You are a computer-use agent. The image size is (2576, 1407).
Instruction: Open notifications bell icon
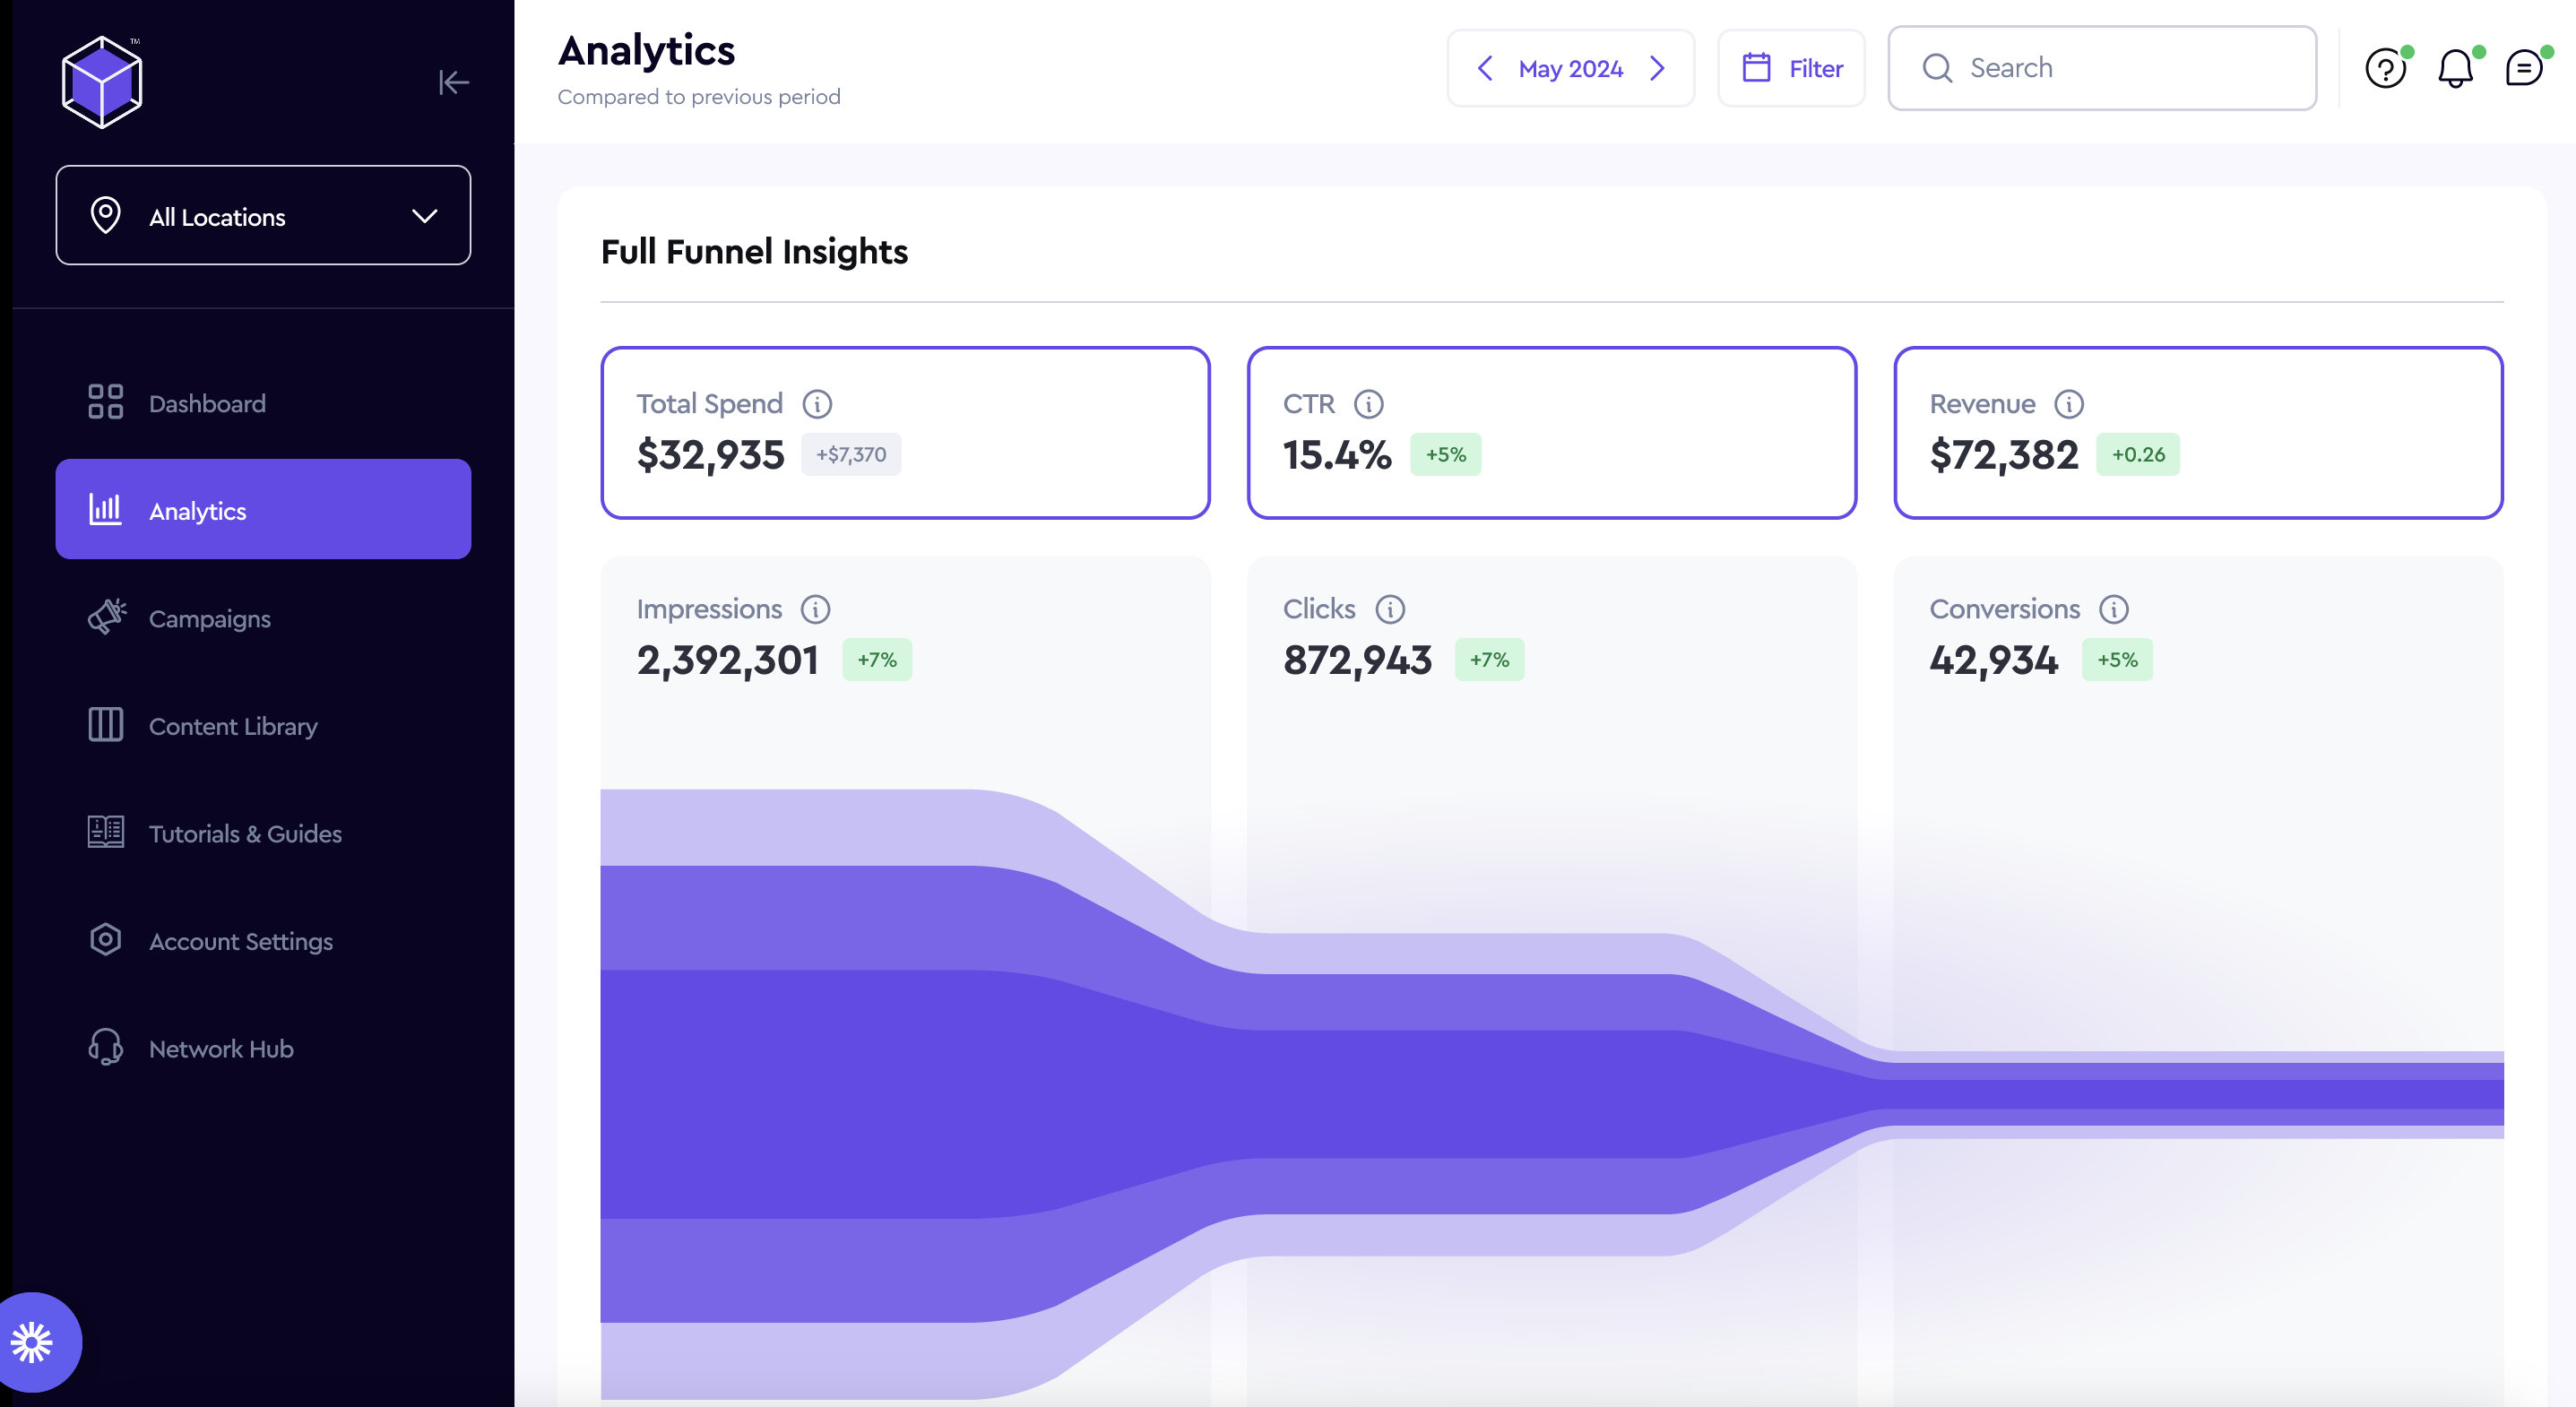(2454, 69)
